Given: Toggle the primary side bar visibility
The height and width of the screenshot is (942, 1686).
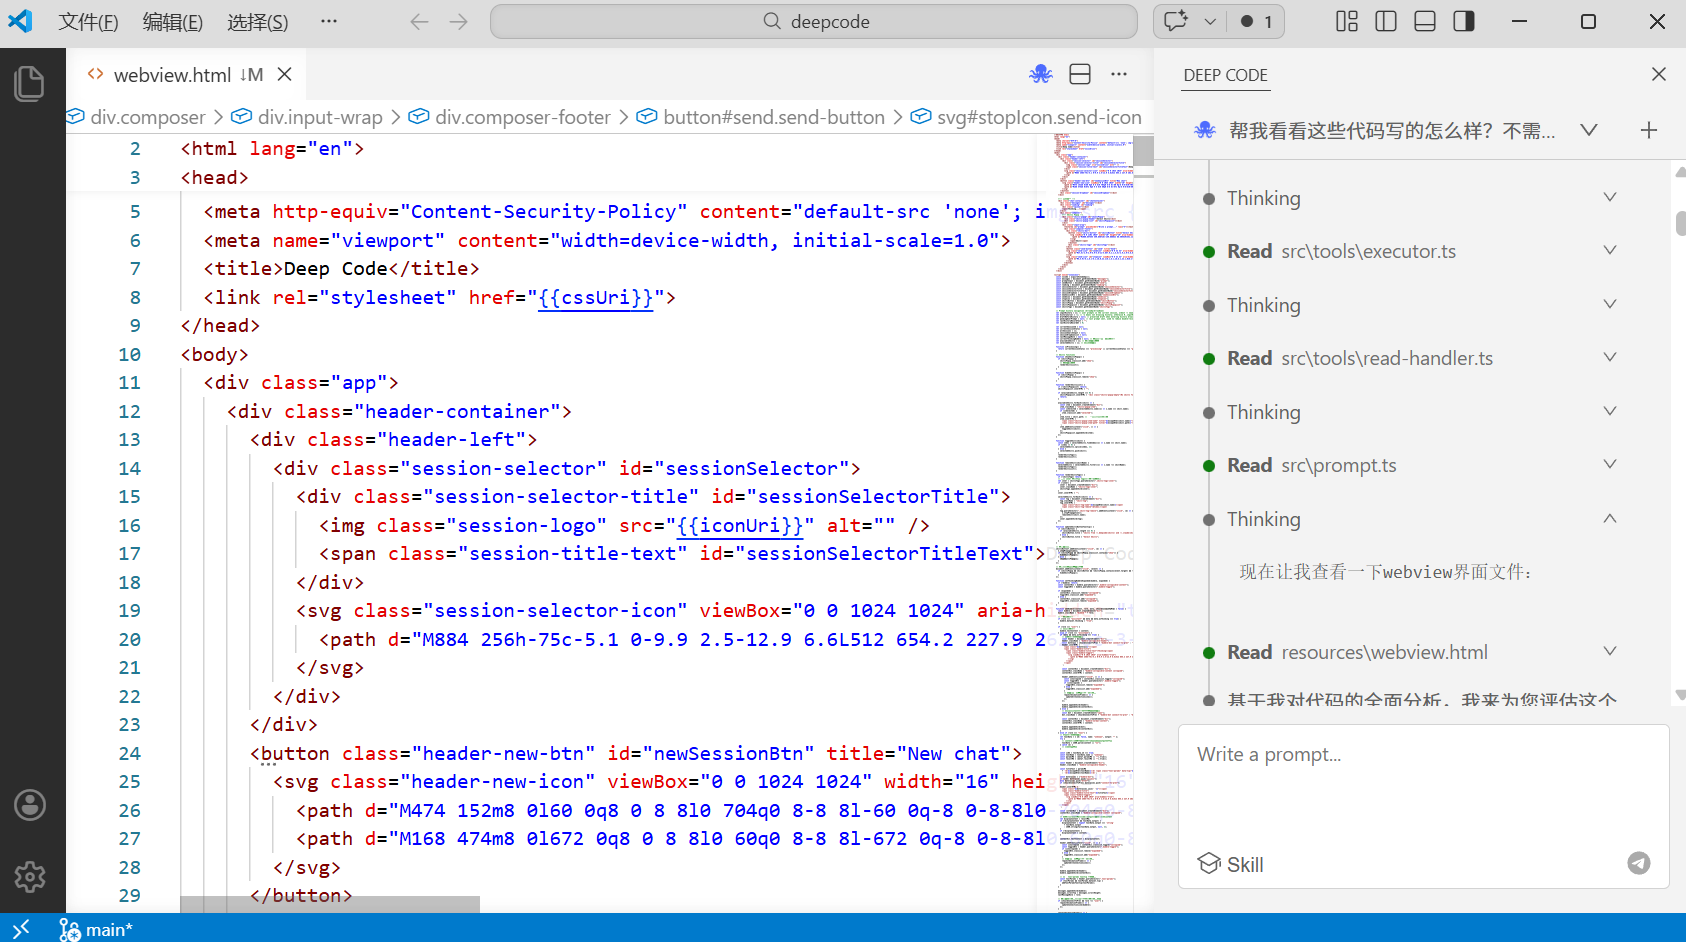Looking at the screenshot, I should click(1386, 22).
